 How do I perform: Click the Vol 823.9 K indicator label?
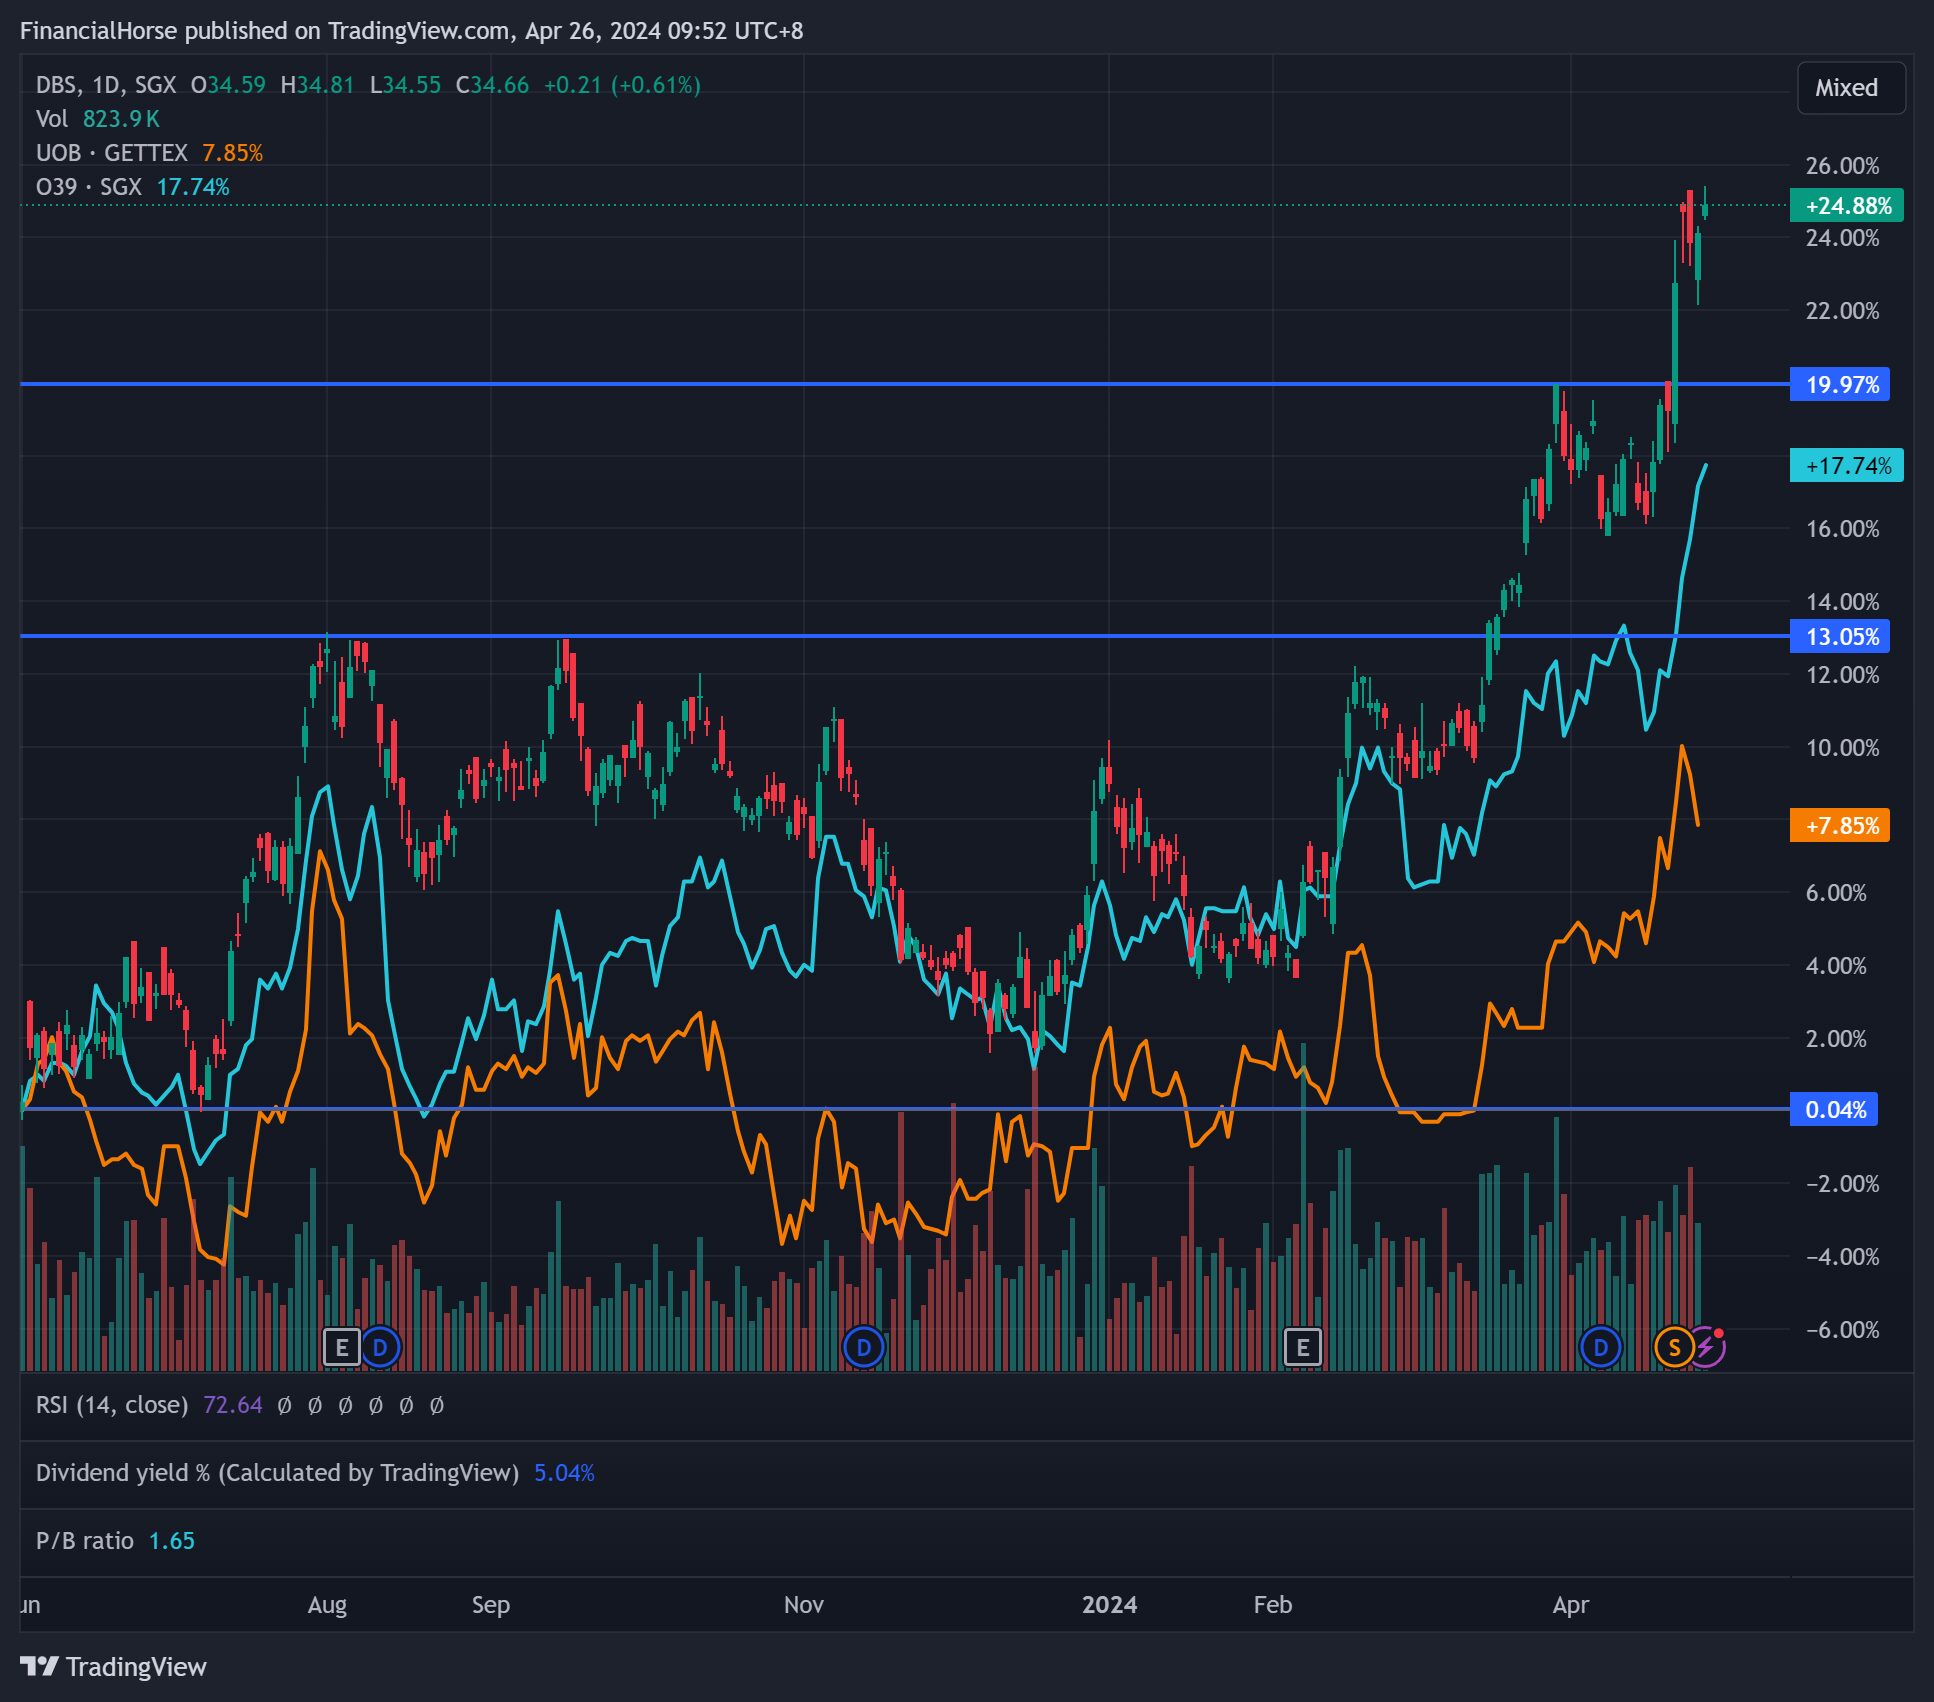pyautogui.click(x=97, y=119)
